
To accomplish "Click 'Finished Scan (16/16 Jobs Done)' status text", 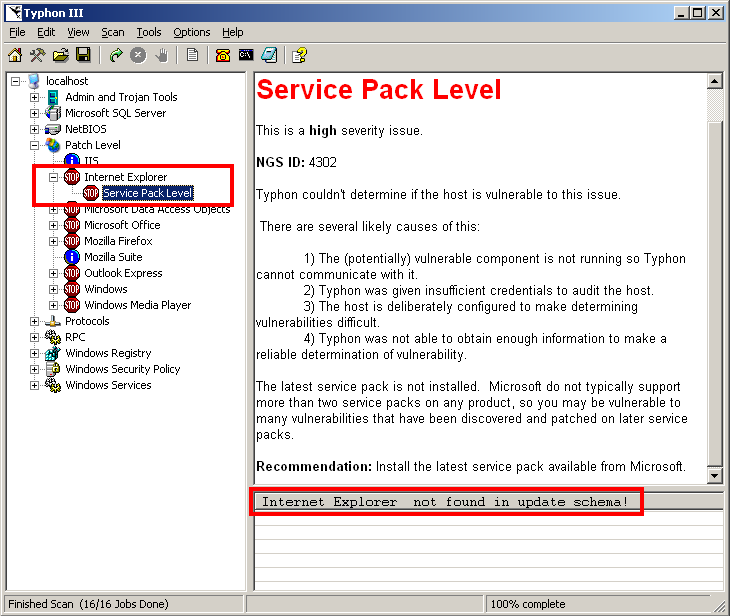I will tap(88, 604).
